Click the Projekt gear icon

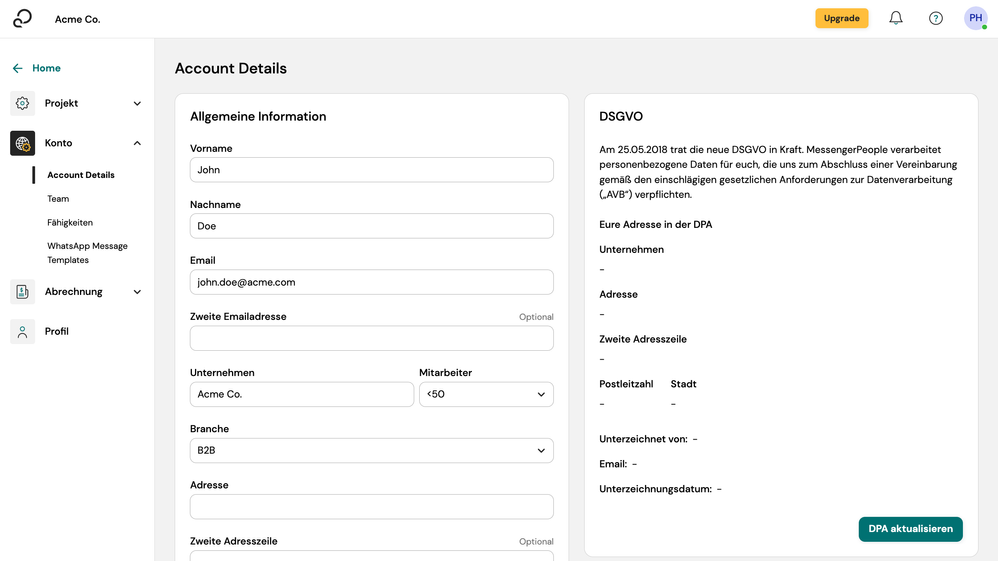pos(23,103)
